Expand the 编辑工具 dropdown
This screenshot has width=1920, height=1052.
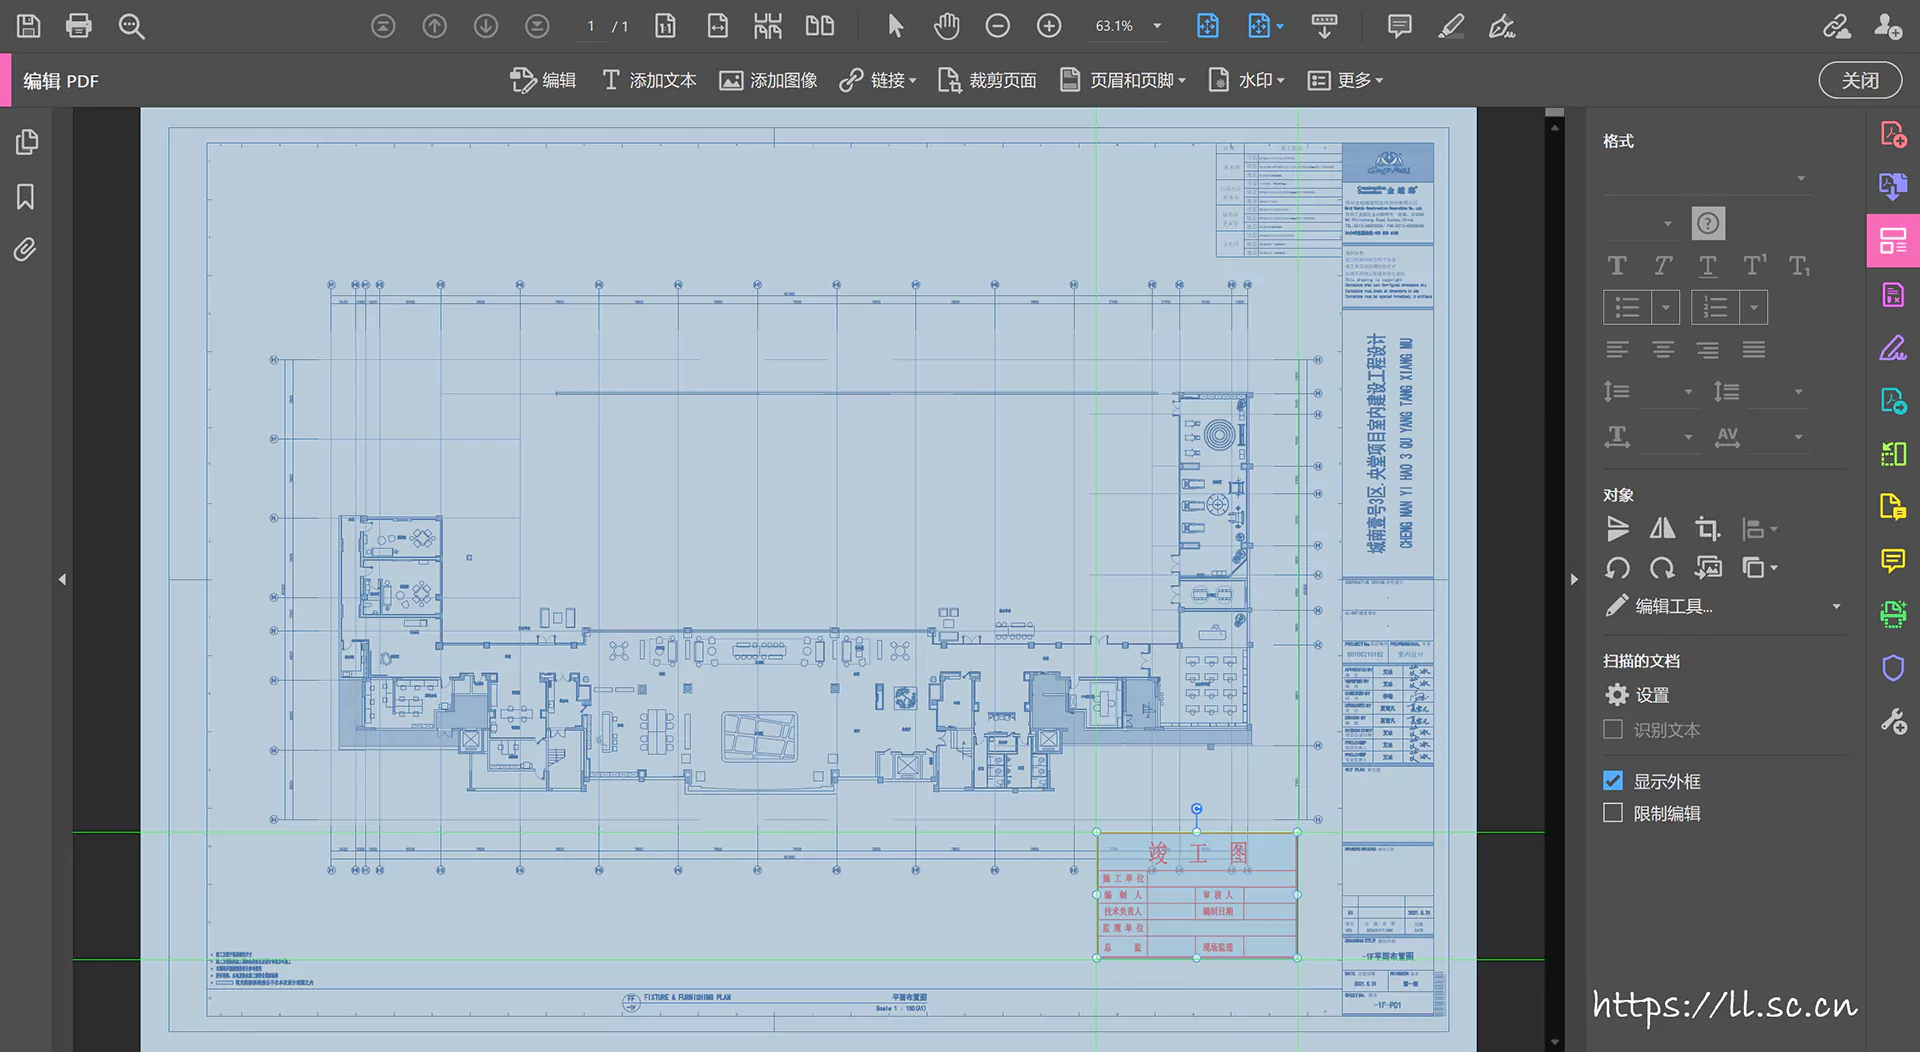[x=1835, y=606]
